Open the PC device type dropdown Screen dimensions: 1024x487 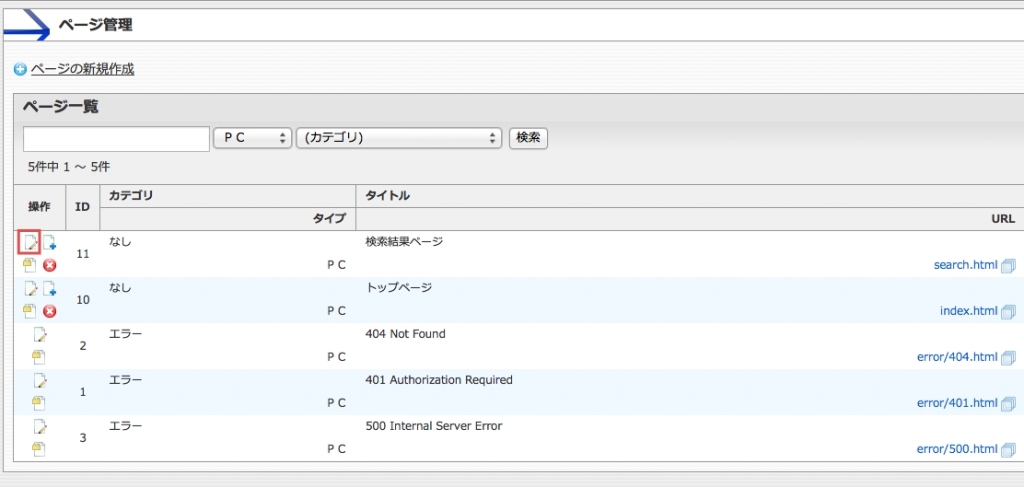(252, 138)
